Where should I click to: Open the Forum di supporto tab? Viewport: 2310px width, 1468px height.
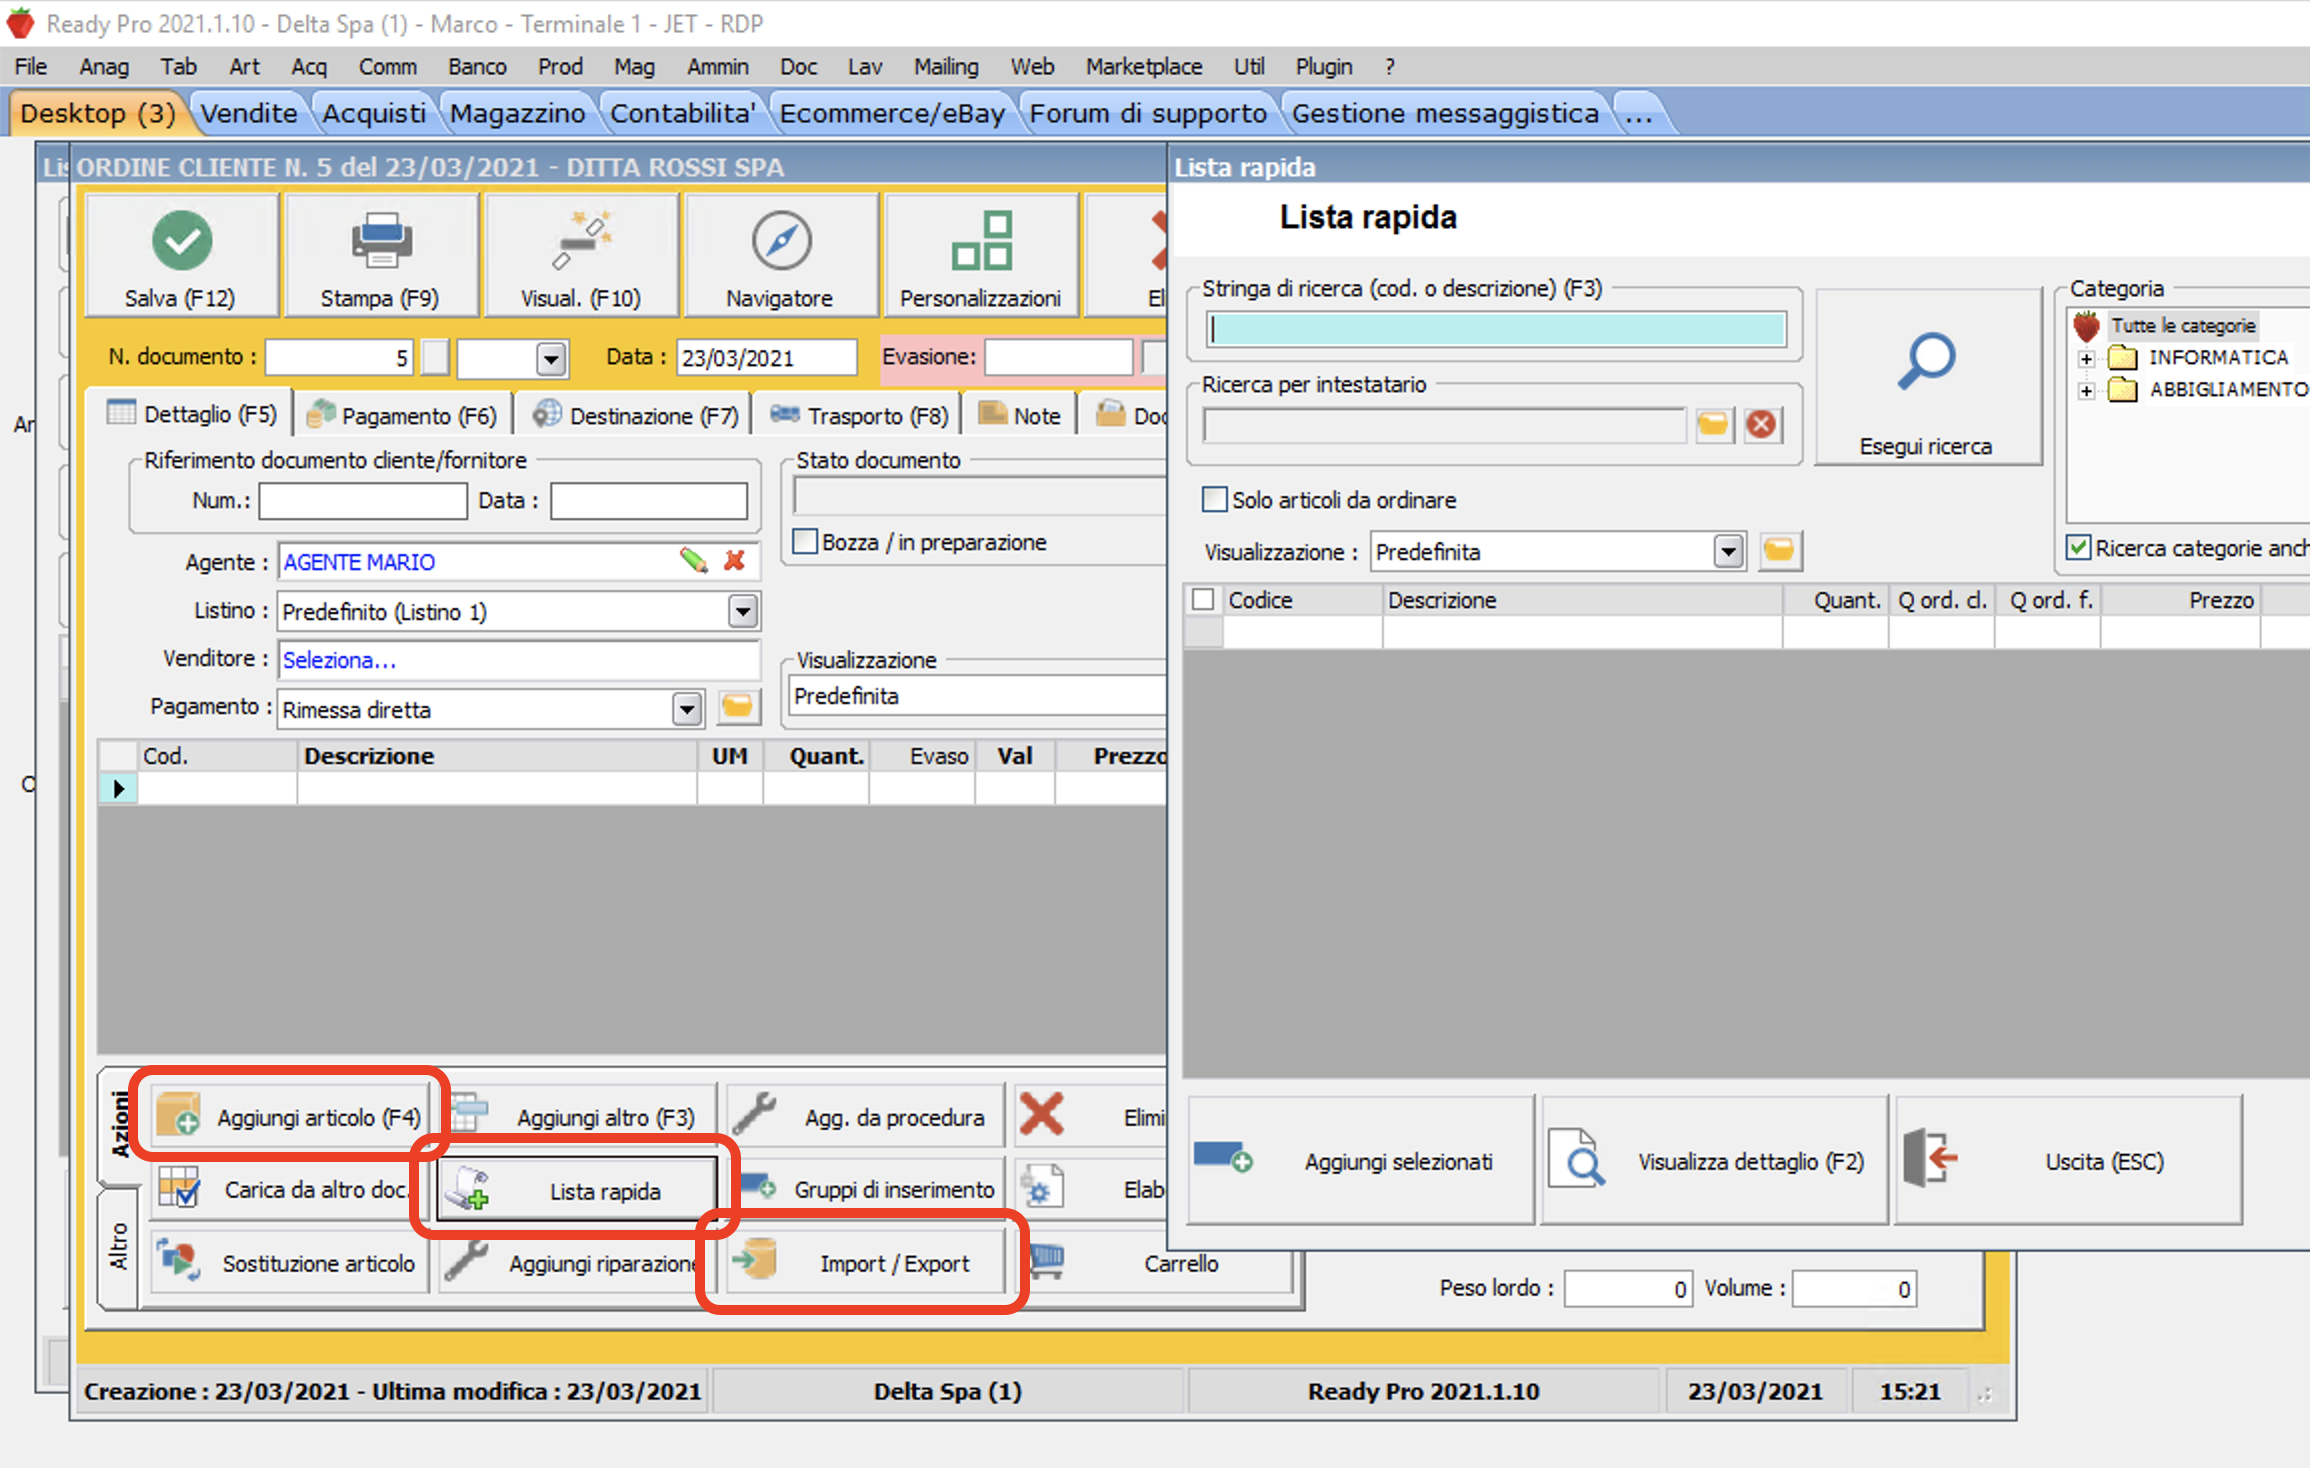1148,113
